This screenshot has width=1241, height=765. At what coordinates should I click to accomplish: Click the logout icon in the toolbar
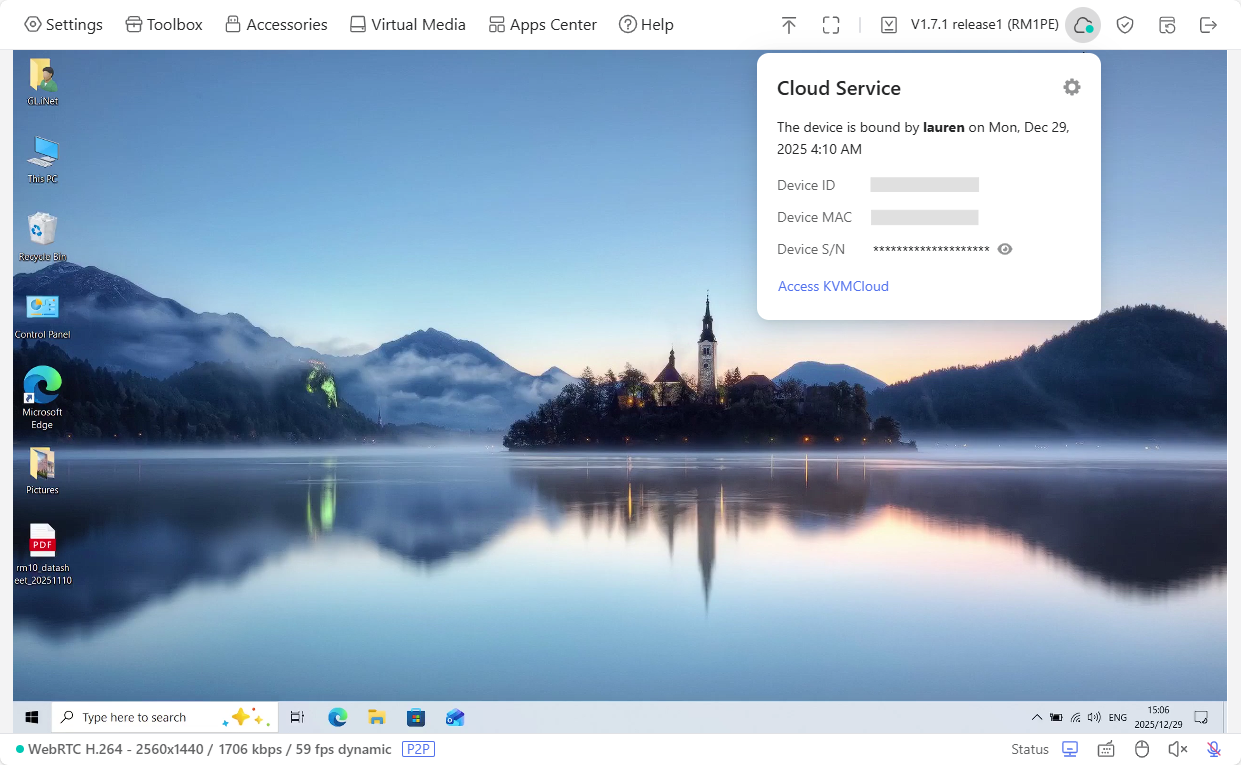1208,25
